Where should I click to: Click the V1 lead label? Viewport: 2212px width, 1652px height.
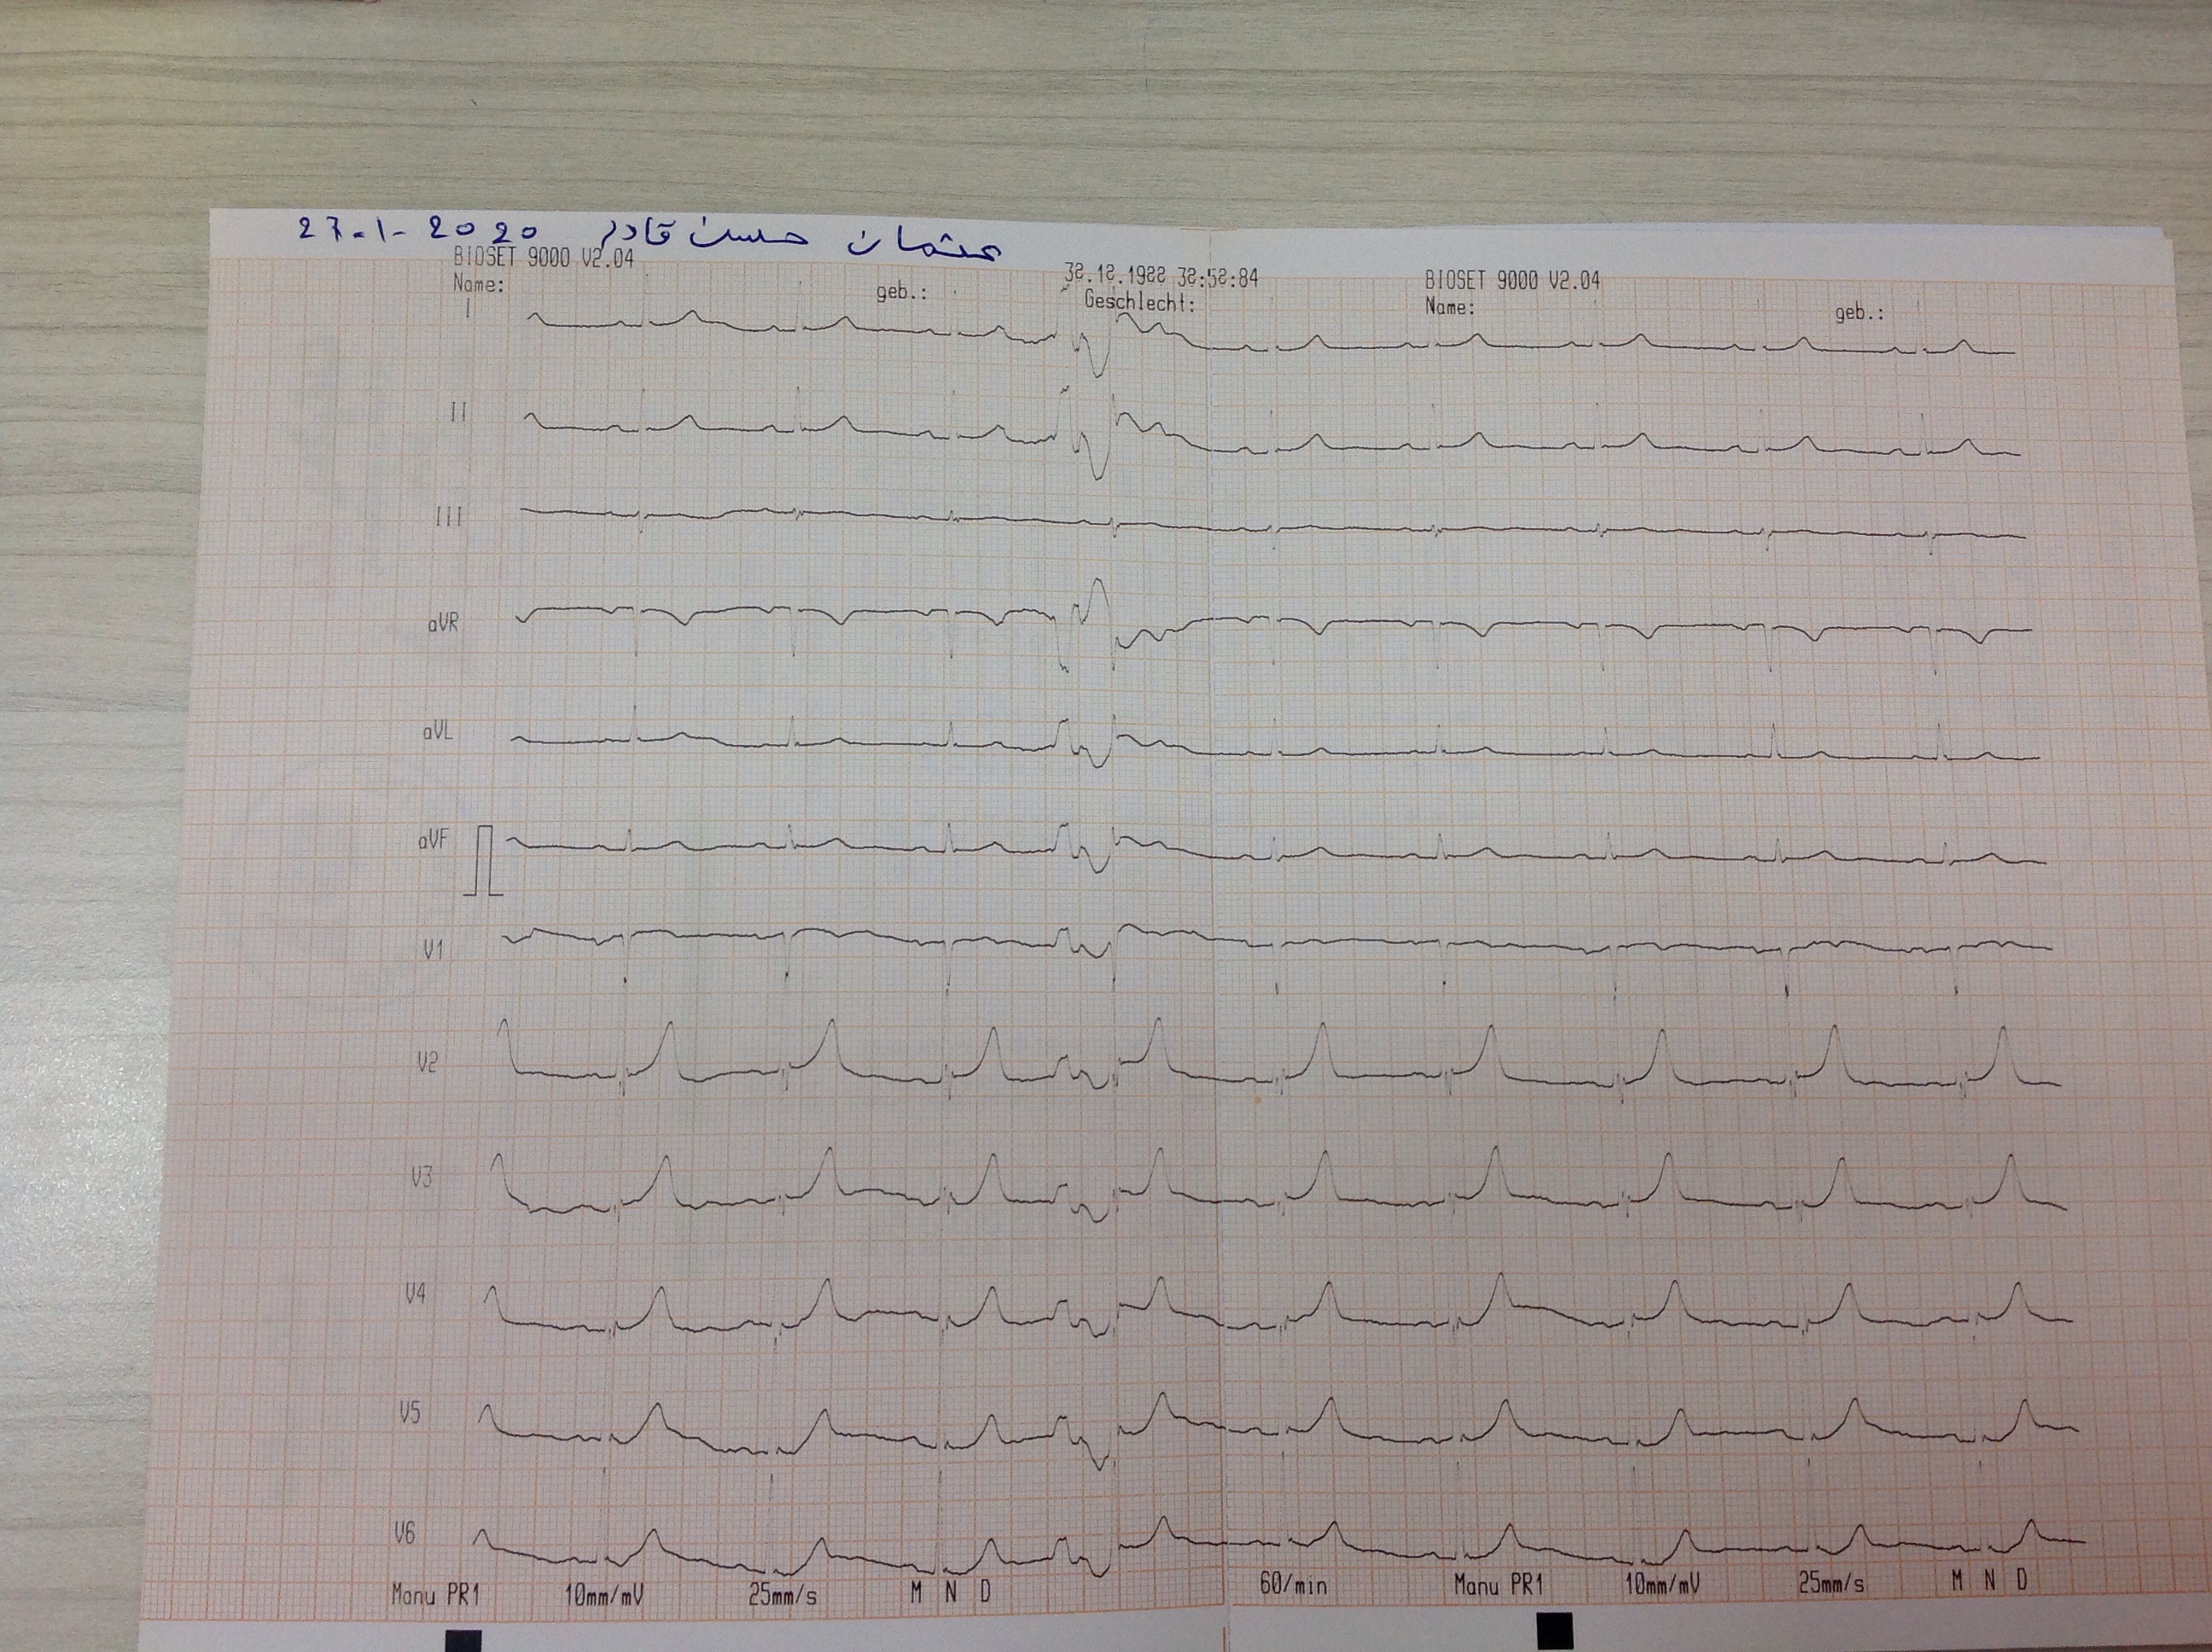click(433, 950)
